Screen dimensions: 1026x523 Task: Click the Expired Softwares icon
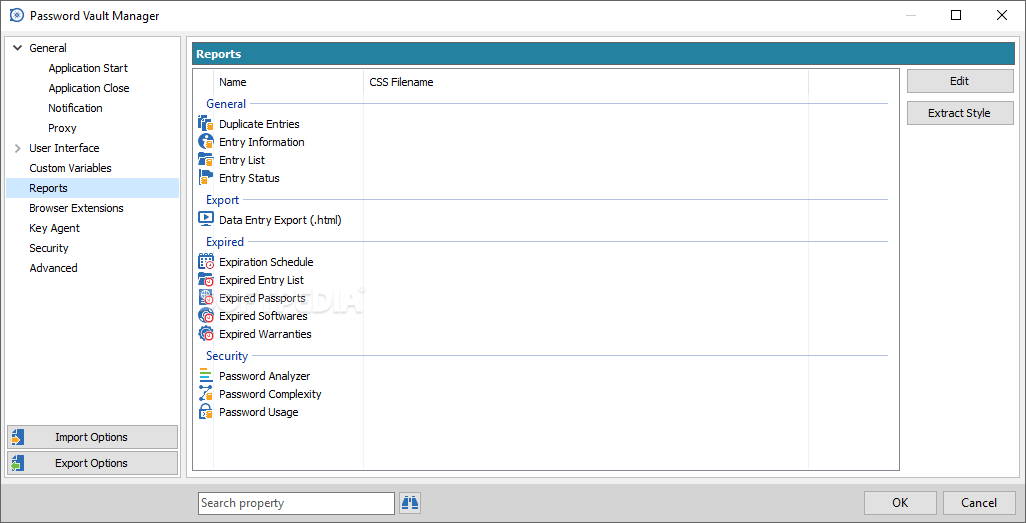(205, 316)
